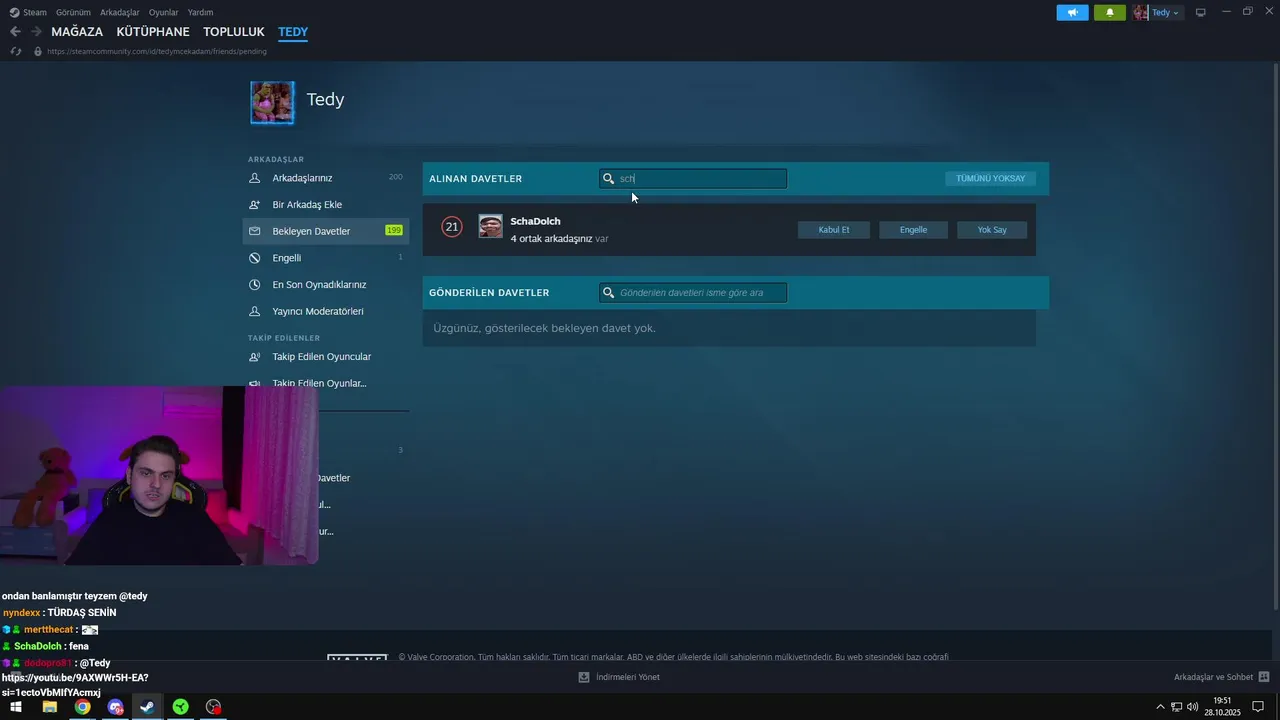Open the Oyunlar menu
The image size is (1280, 720).
tap(163, 13)
